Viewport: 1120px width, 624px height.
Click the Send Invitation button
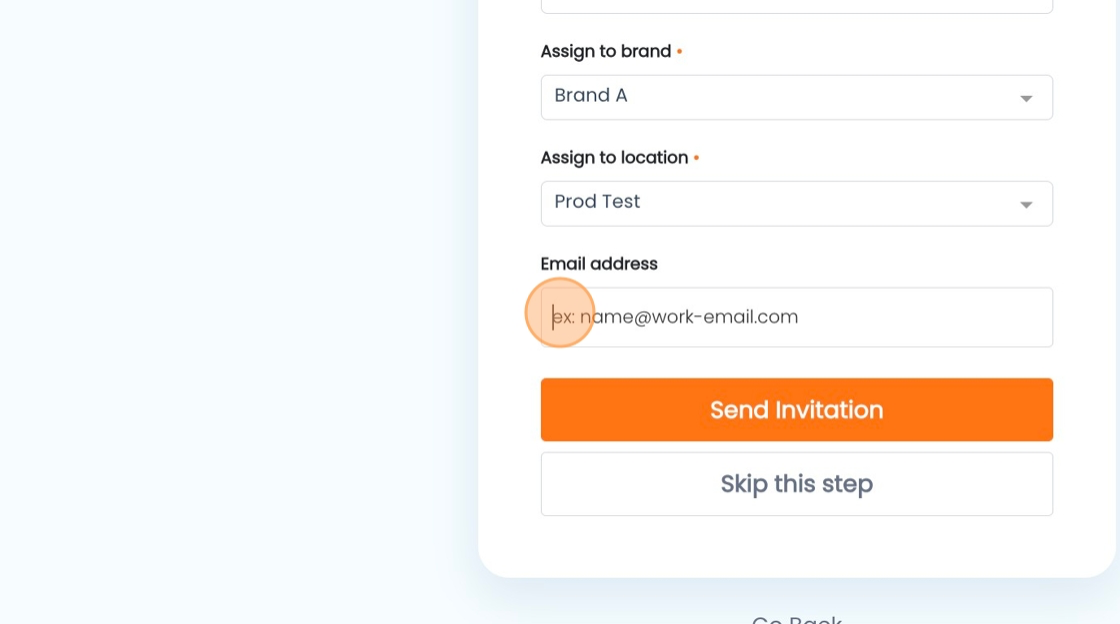(796, 409)
